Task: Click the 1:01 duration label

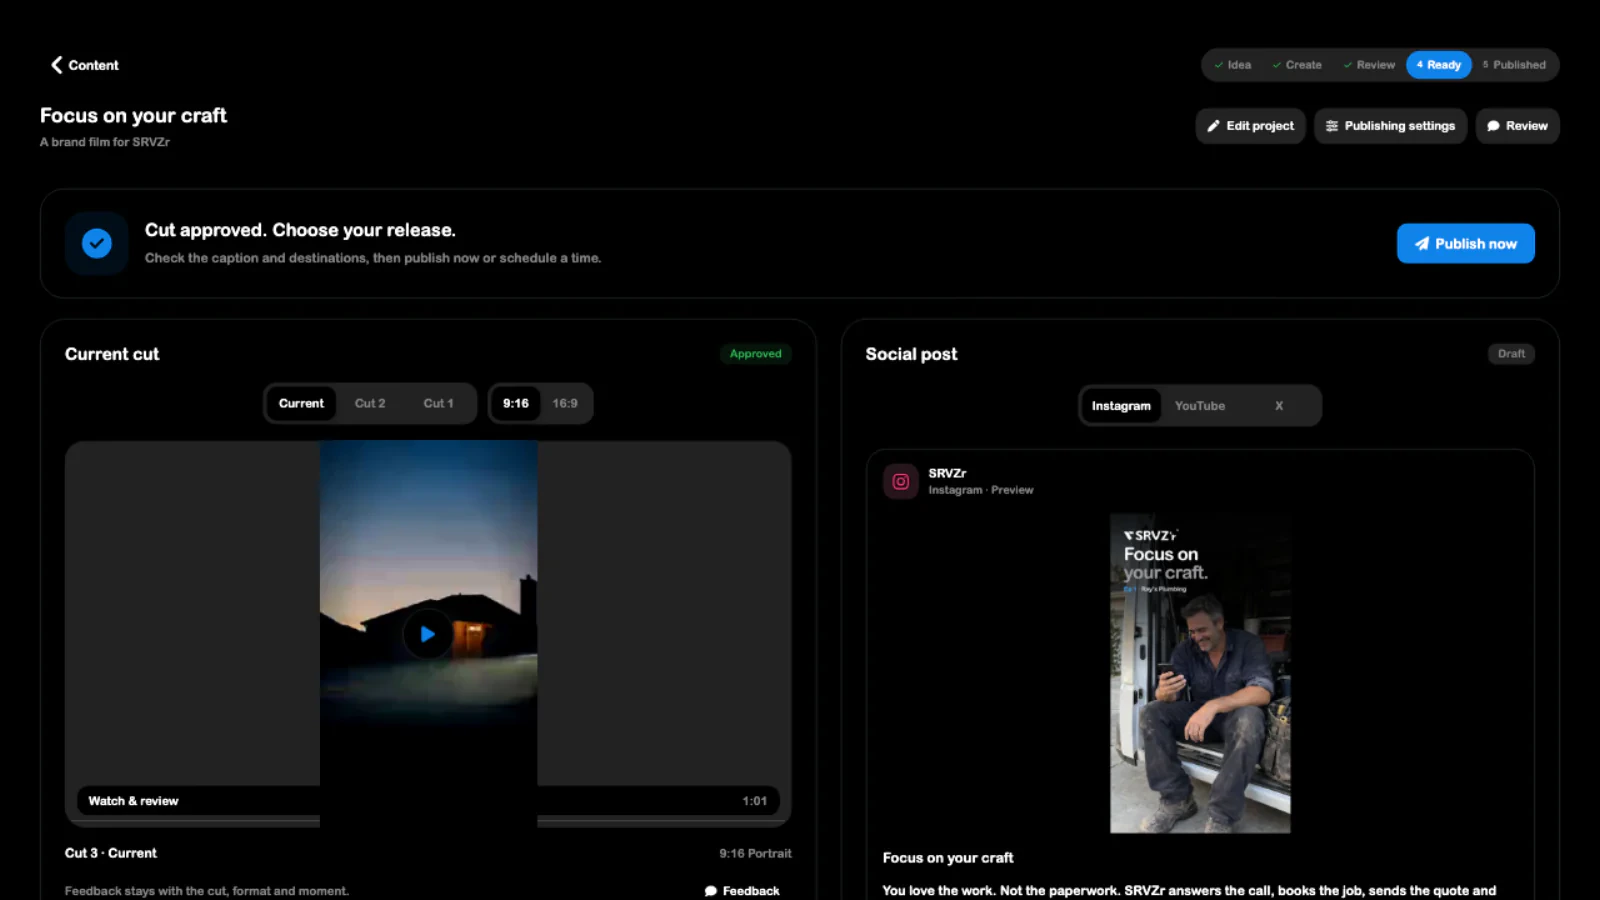Action: pos(755,801)
